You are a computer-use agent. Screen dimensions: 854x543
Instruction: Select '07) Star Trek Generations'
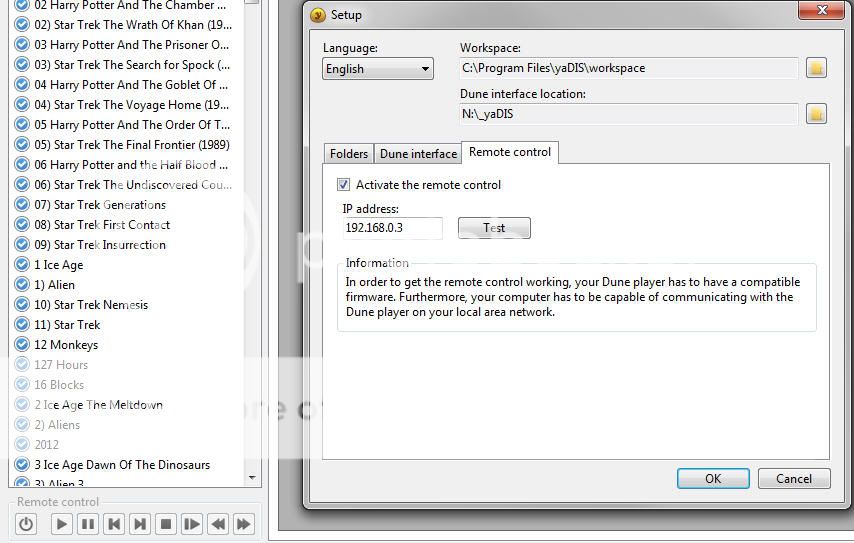100,205
